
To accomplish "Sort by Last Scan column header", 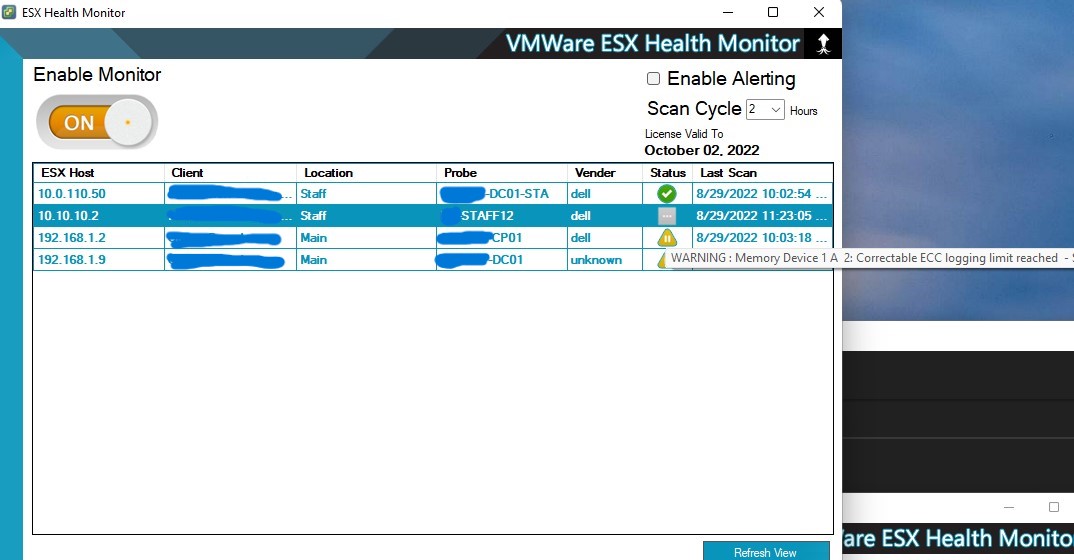I will (x=763, y=173).
